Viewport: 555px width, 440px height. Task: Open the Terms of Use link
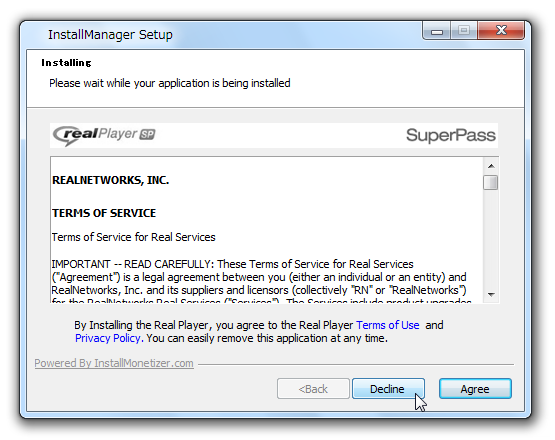pyautogui.click(x=388, y=325)
